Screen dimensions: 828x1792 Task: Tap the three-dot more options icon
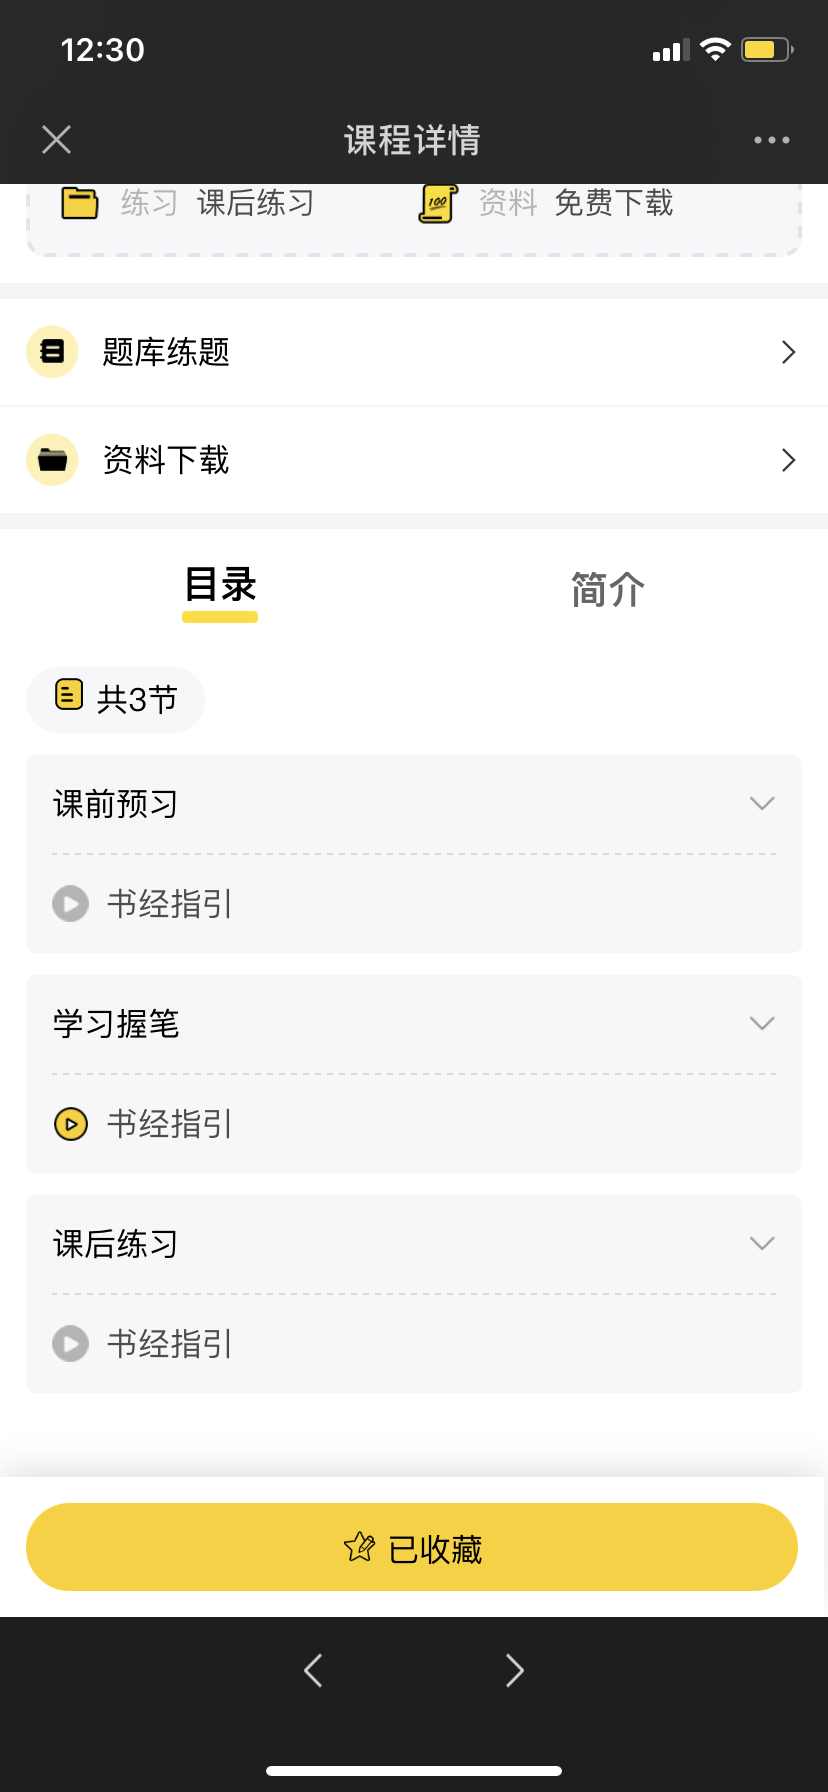coord(771,140)
